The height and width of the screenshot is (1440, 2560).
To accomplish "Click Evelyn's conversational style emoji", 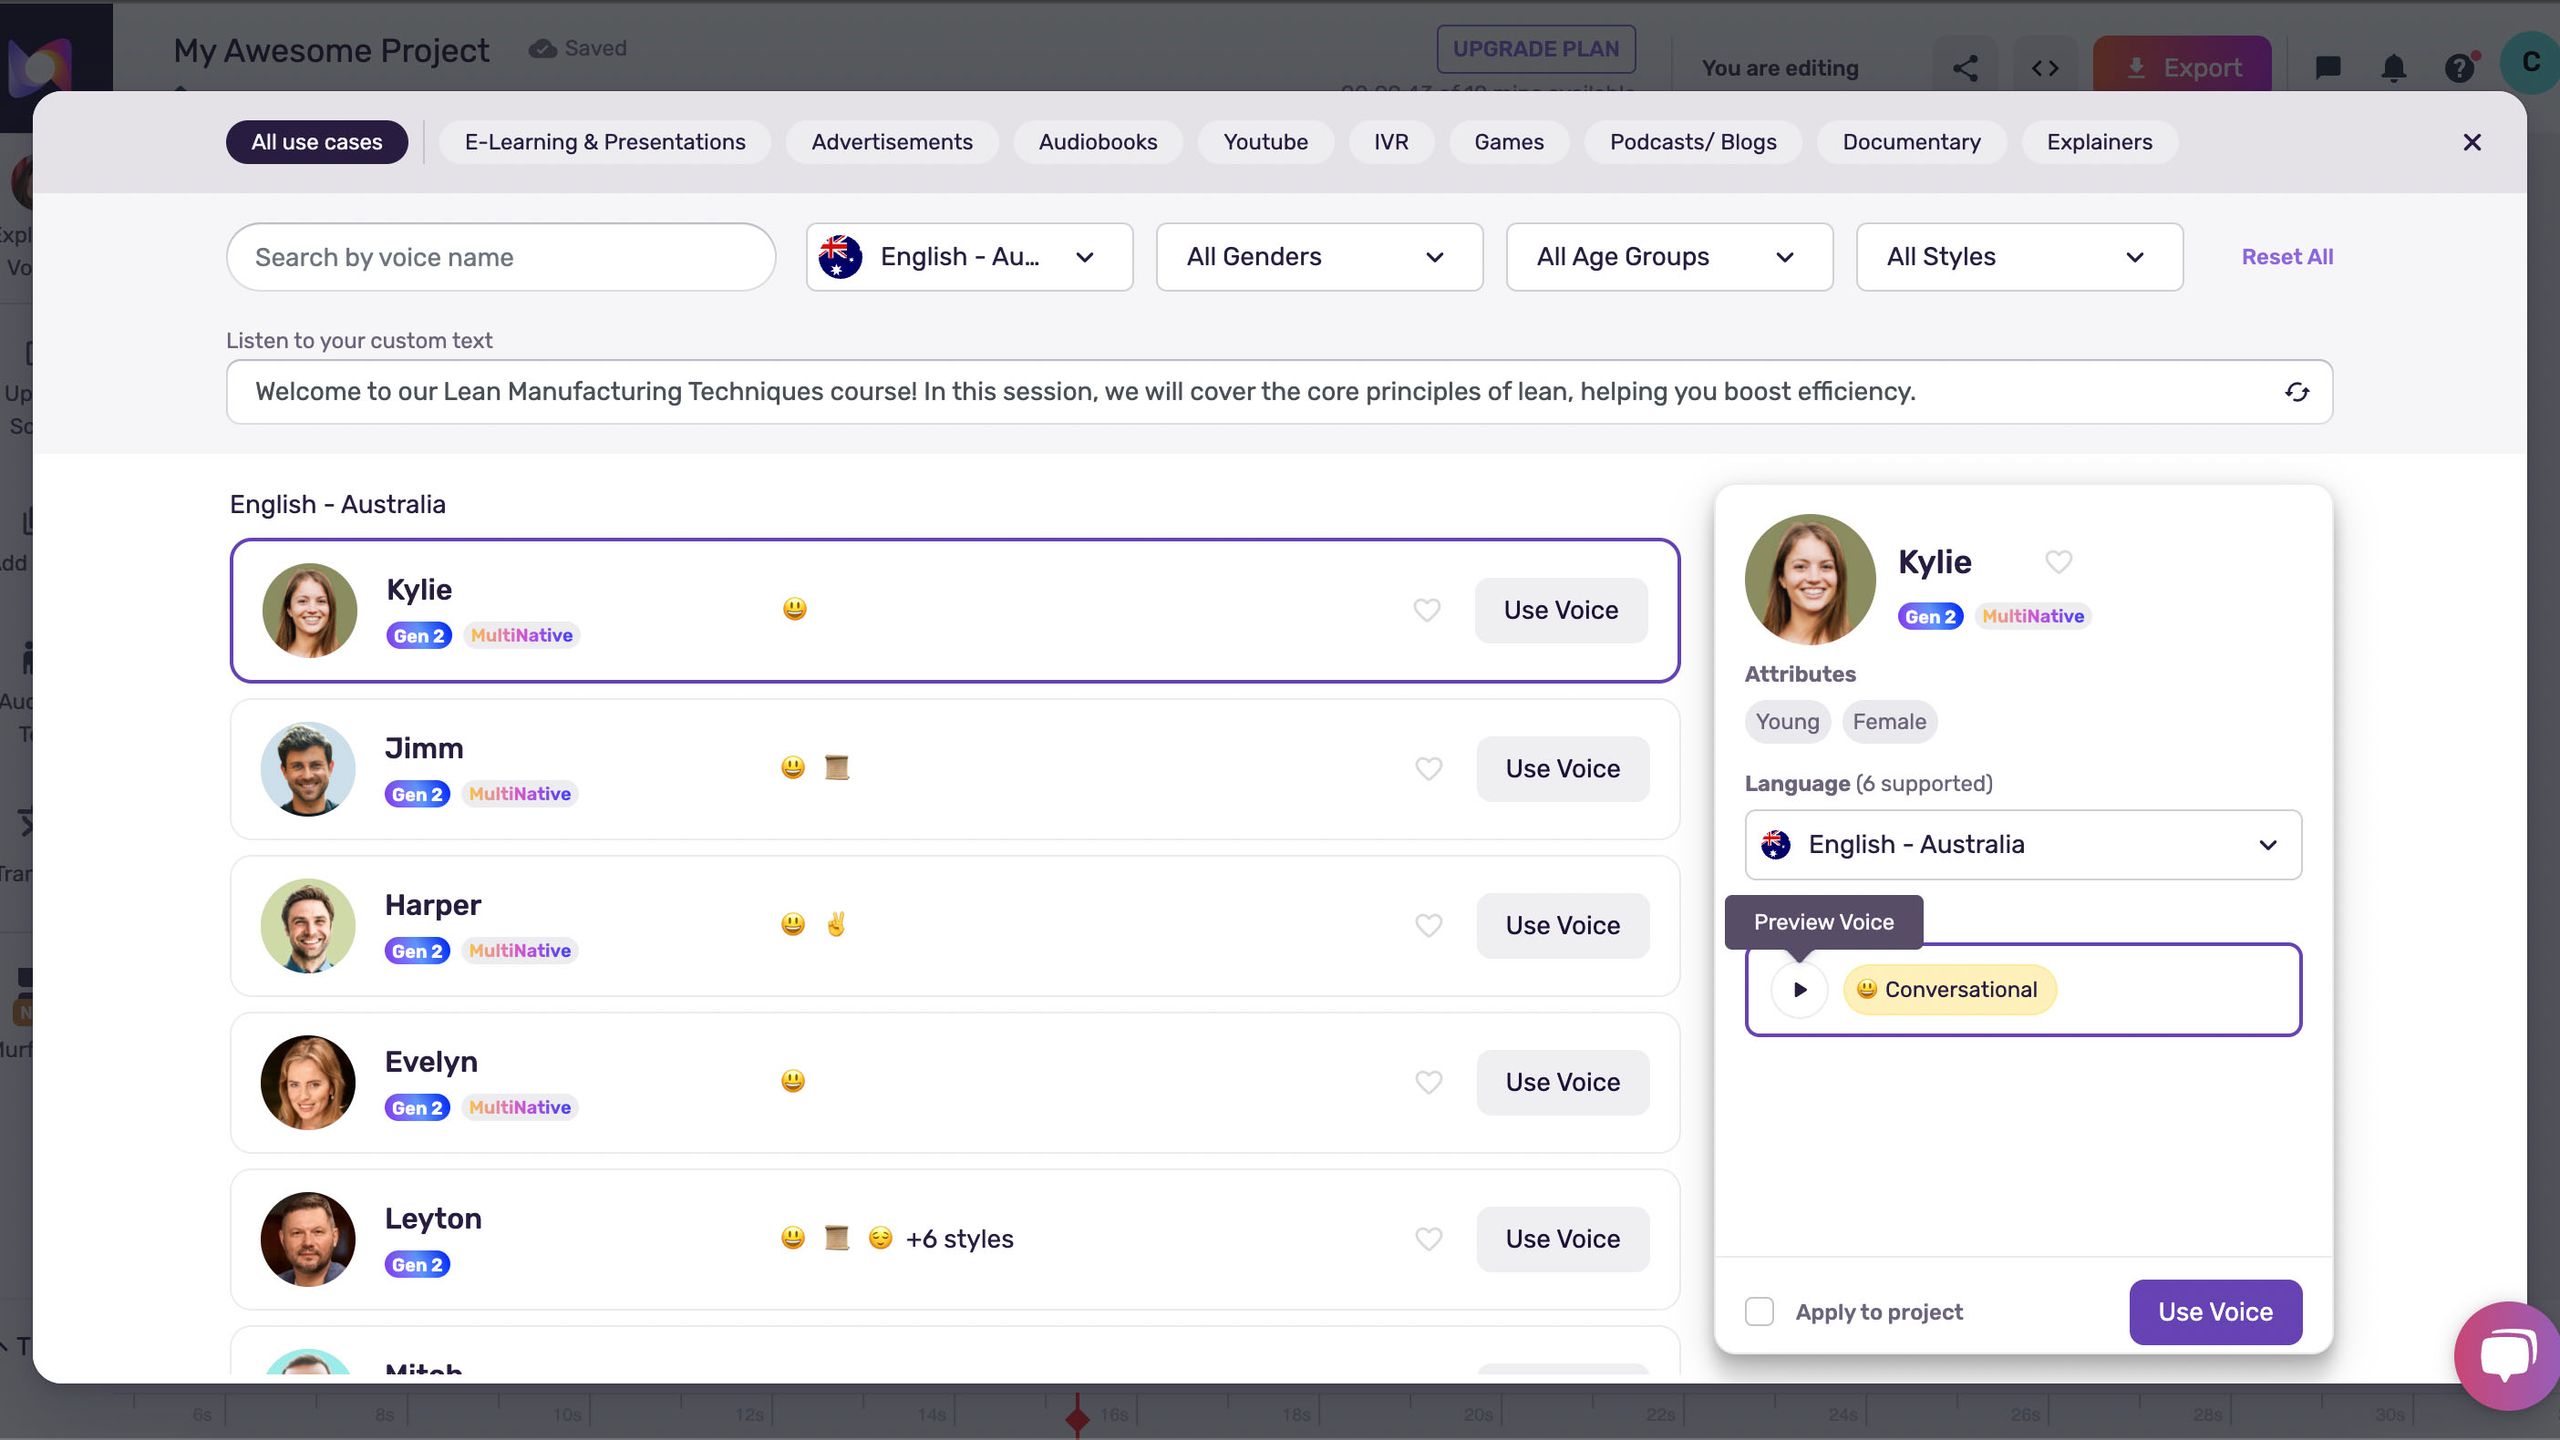I will (x=793, y=1081).
